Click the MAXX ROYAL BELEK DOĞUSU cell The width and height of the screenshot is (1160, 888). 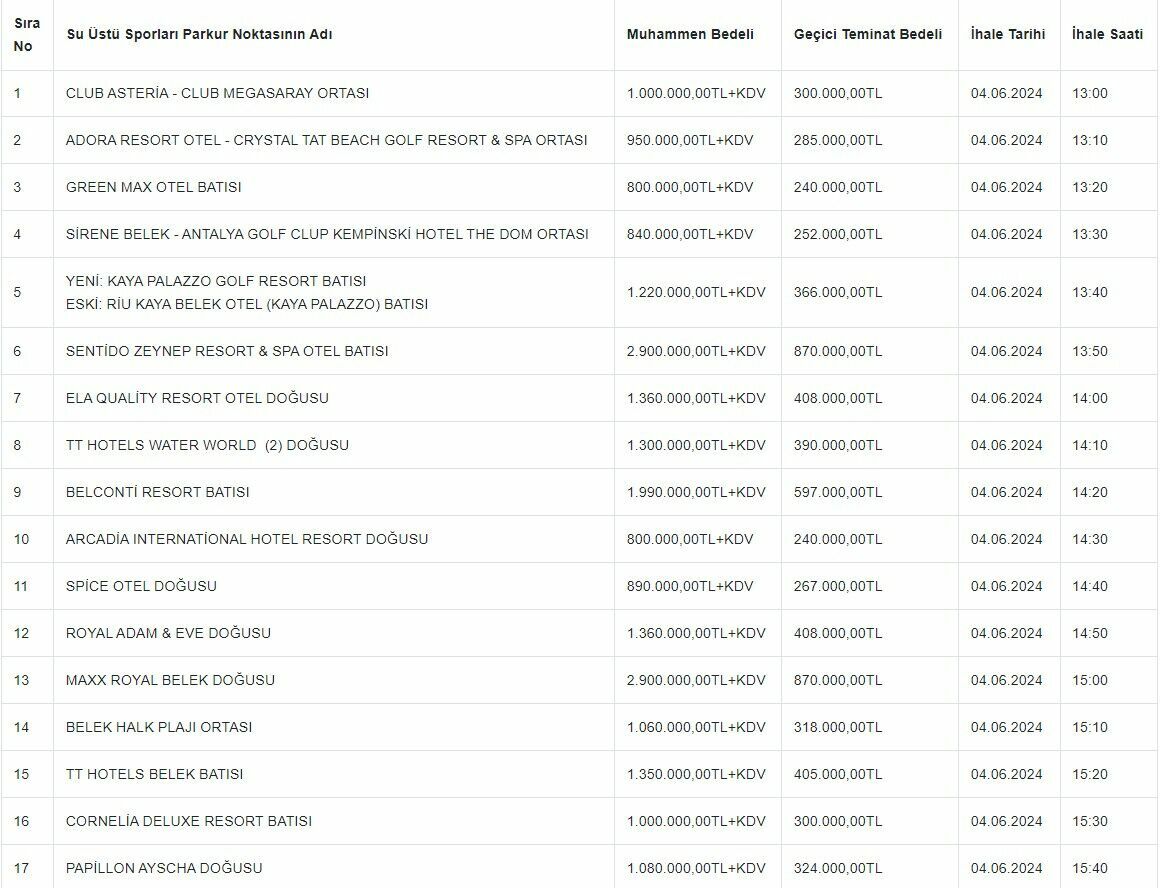pos(170,680)
